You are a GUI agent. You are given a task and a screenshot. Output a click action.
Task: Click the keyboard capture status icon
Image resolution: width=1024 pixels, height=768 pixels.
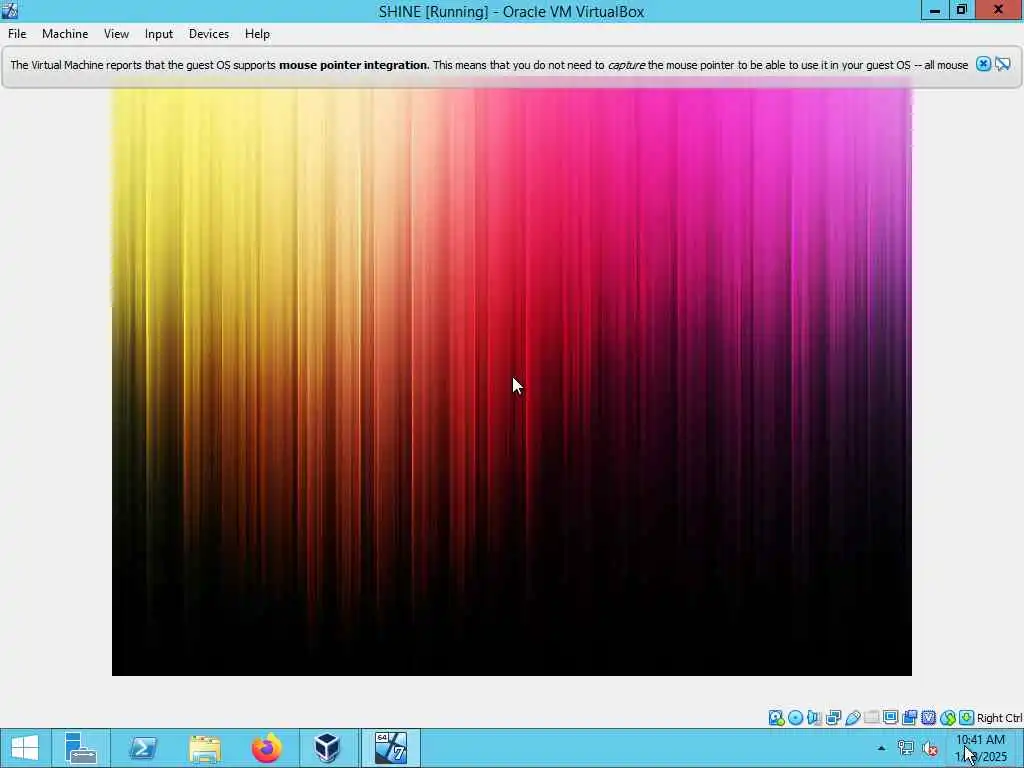click(x=967, y=718)
